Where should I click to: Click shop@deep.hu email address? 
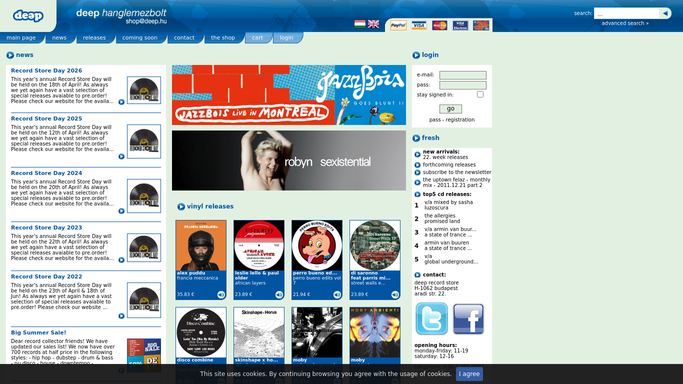pyautogui.click(x=146, y=21)
